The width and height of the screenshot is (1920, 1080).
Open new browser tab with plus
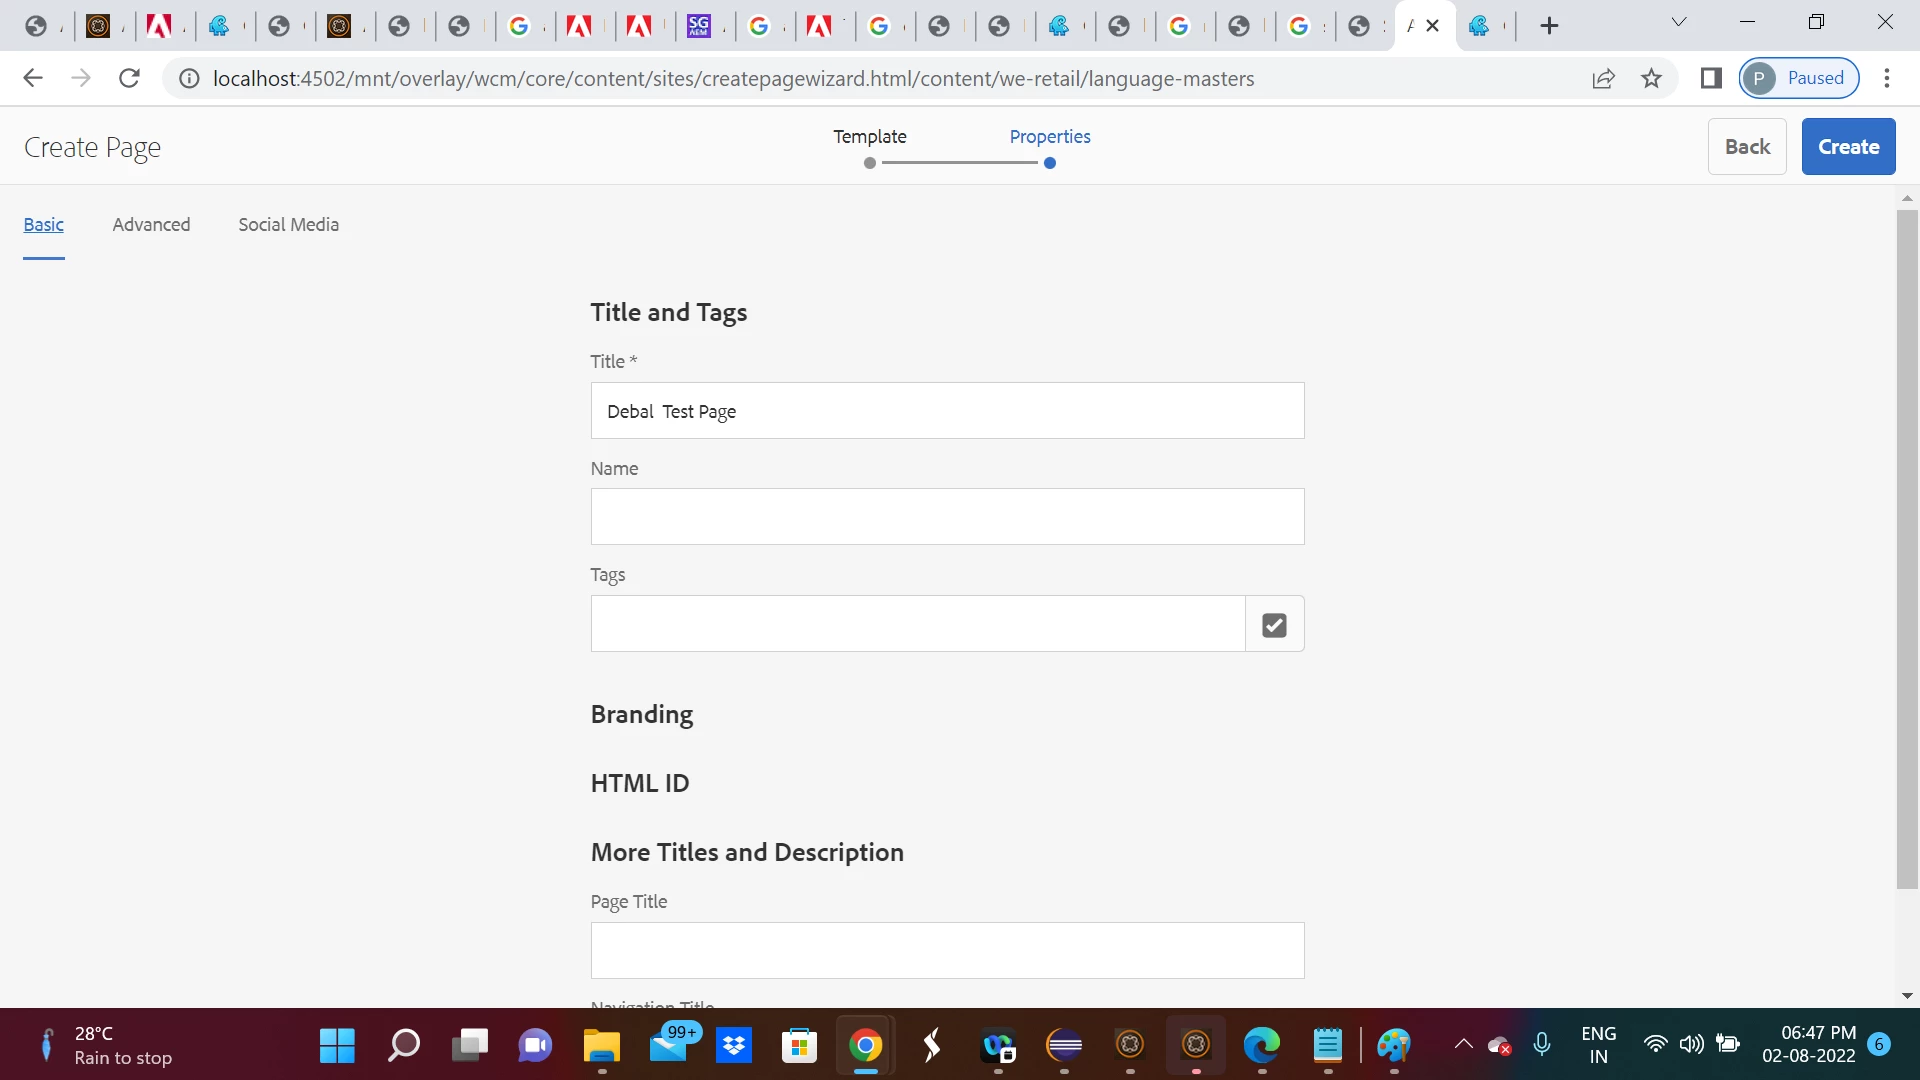(1549, 26)
